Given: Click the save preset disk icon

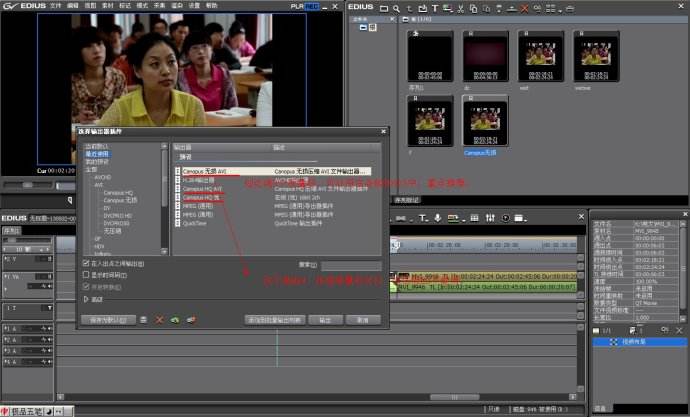Looking at the screenshot, I should tap(144, 319).
